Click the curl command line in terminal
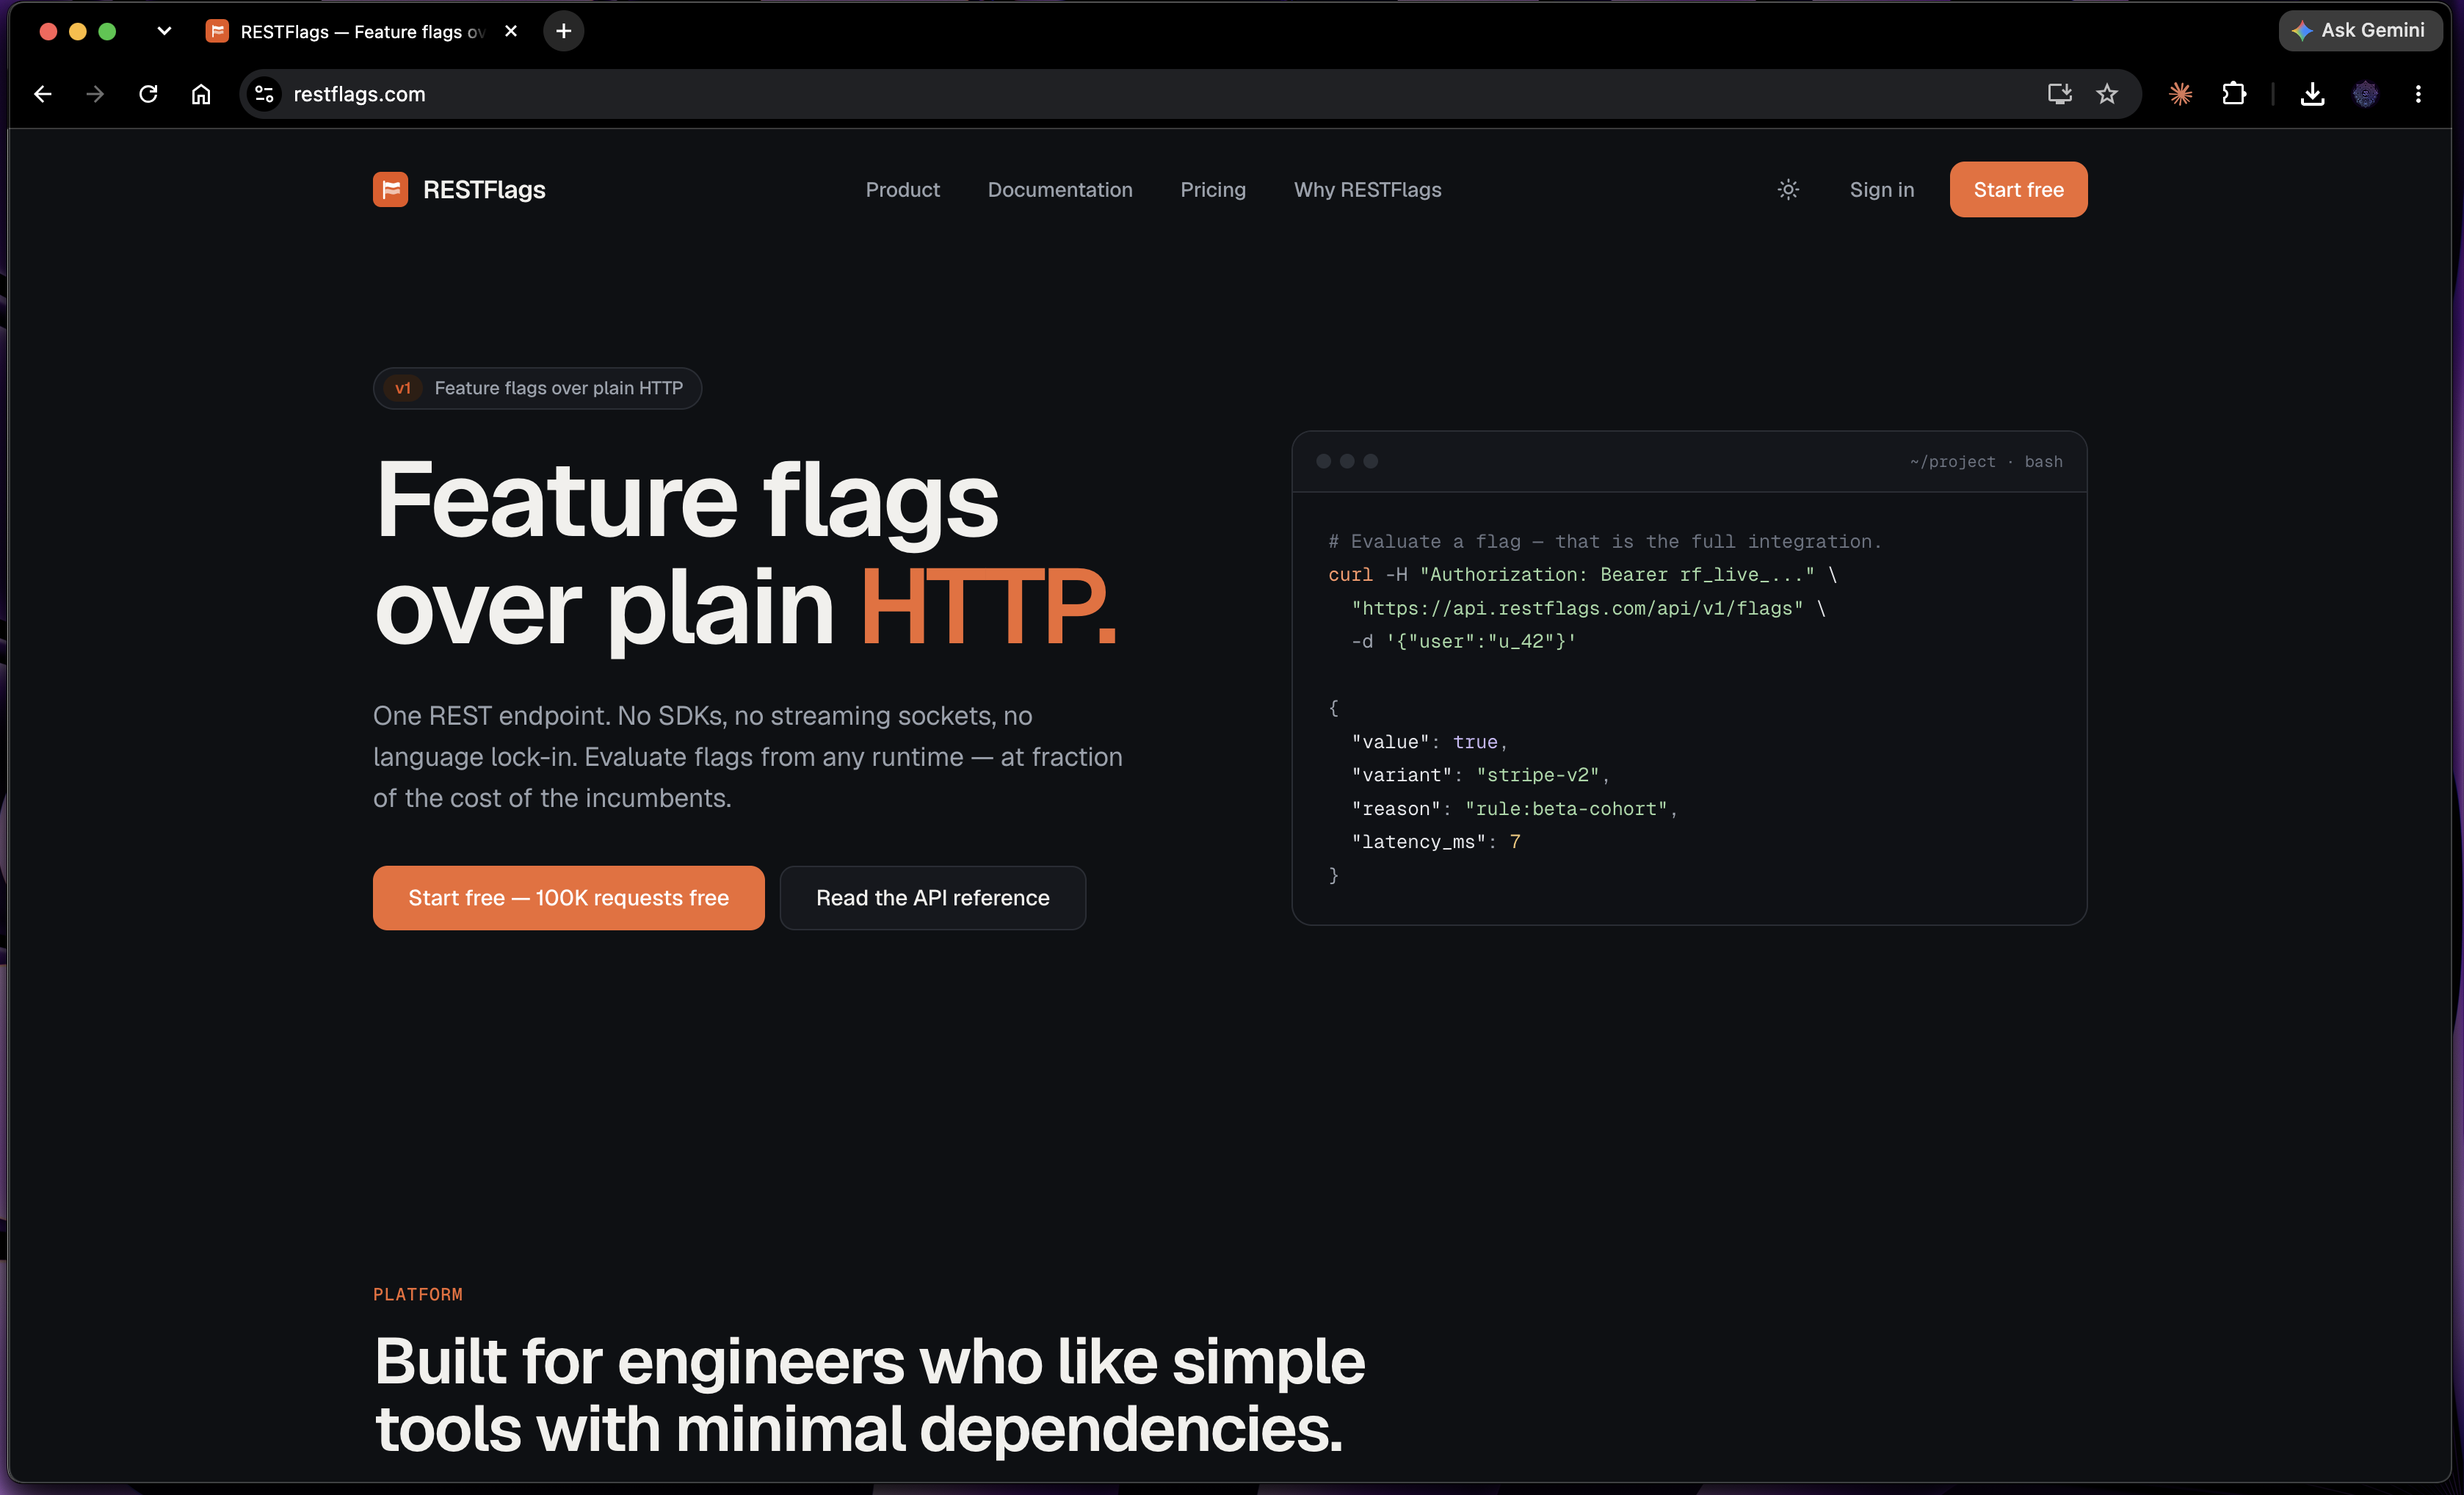2464x1495 pixels. [1582, 575]
